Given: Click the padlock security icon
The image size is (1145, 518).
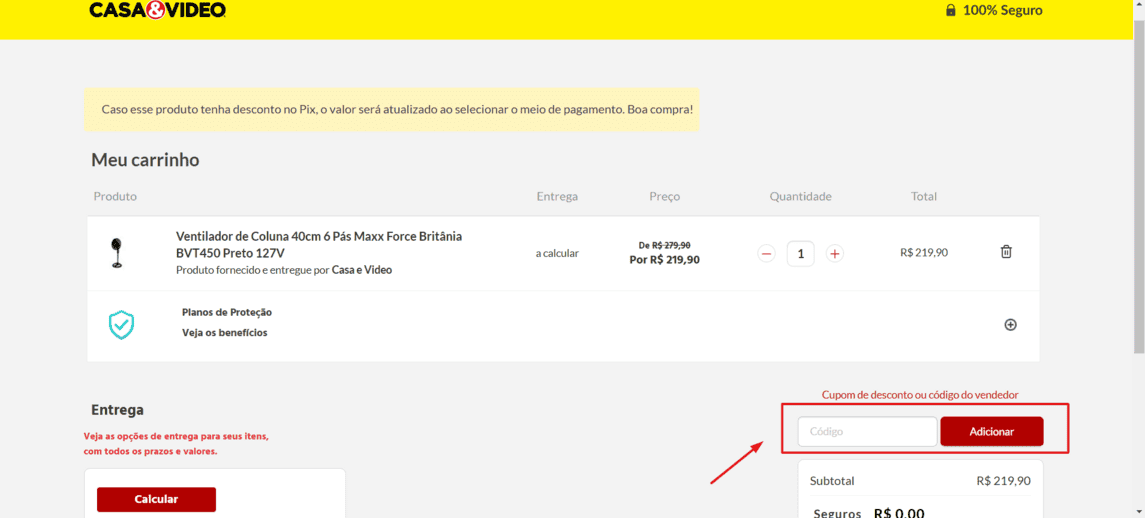Looking at the screenshot, I should (950, 10).
